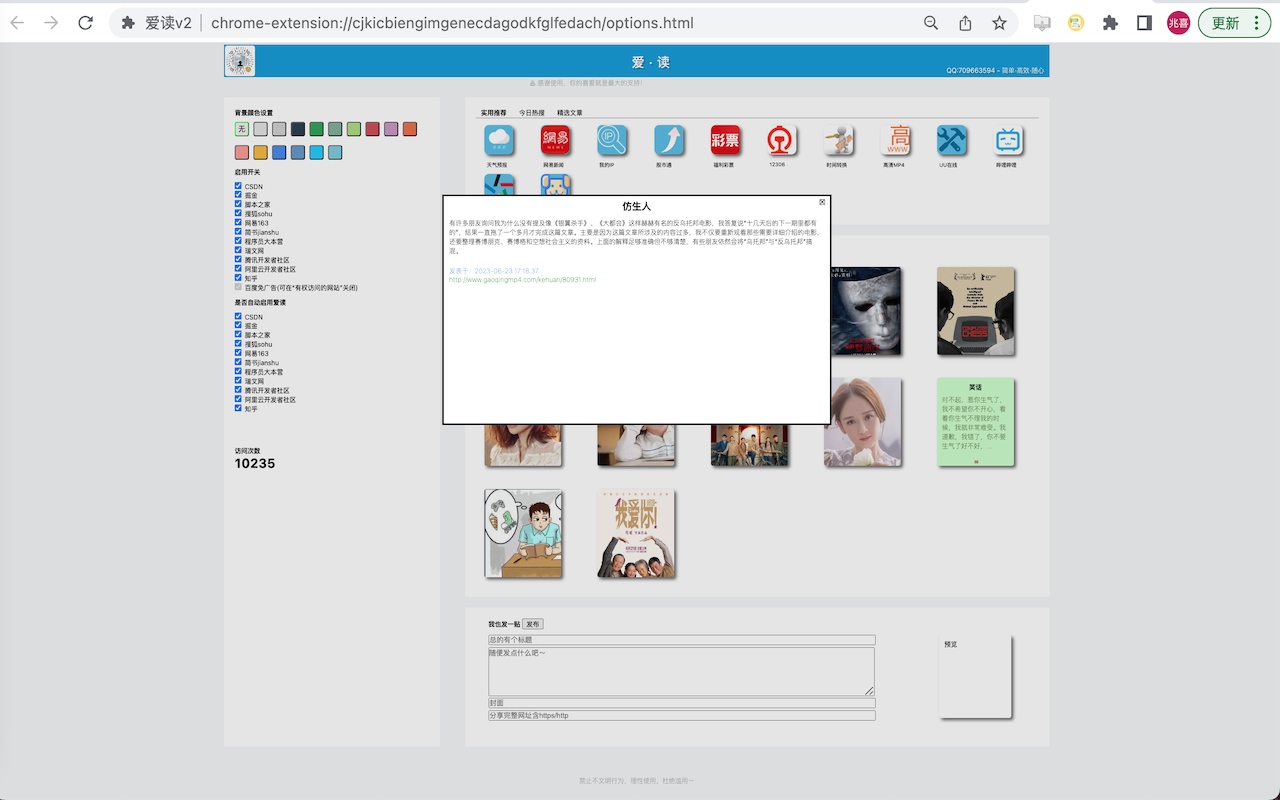
Task: Toggle 阿里云开发者社区 under 是否自动启用爱读
Action: coord(238,399)
